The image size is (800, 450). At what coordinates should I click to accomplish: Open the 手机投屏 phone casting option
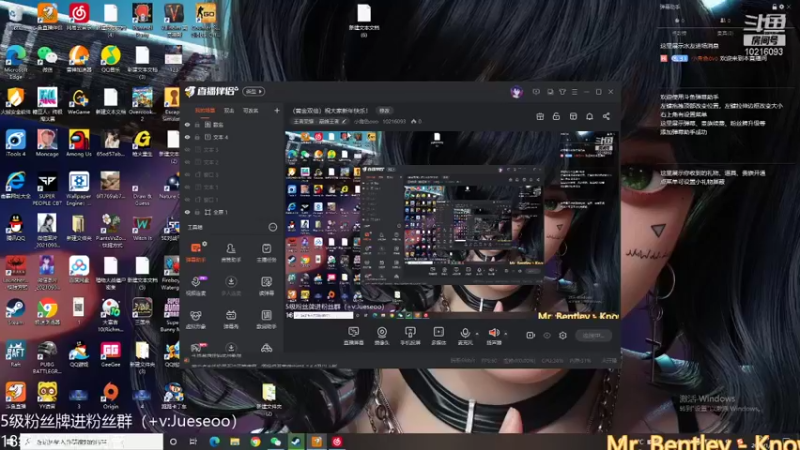410,336
